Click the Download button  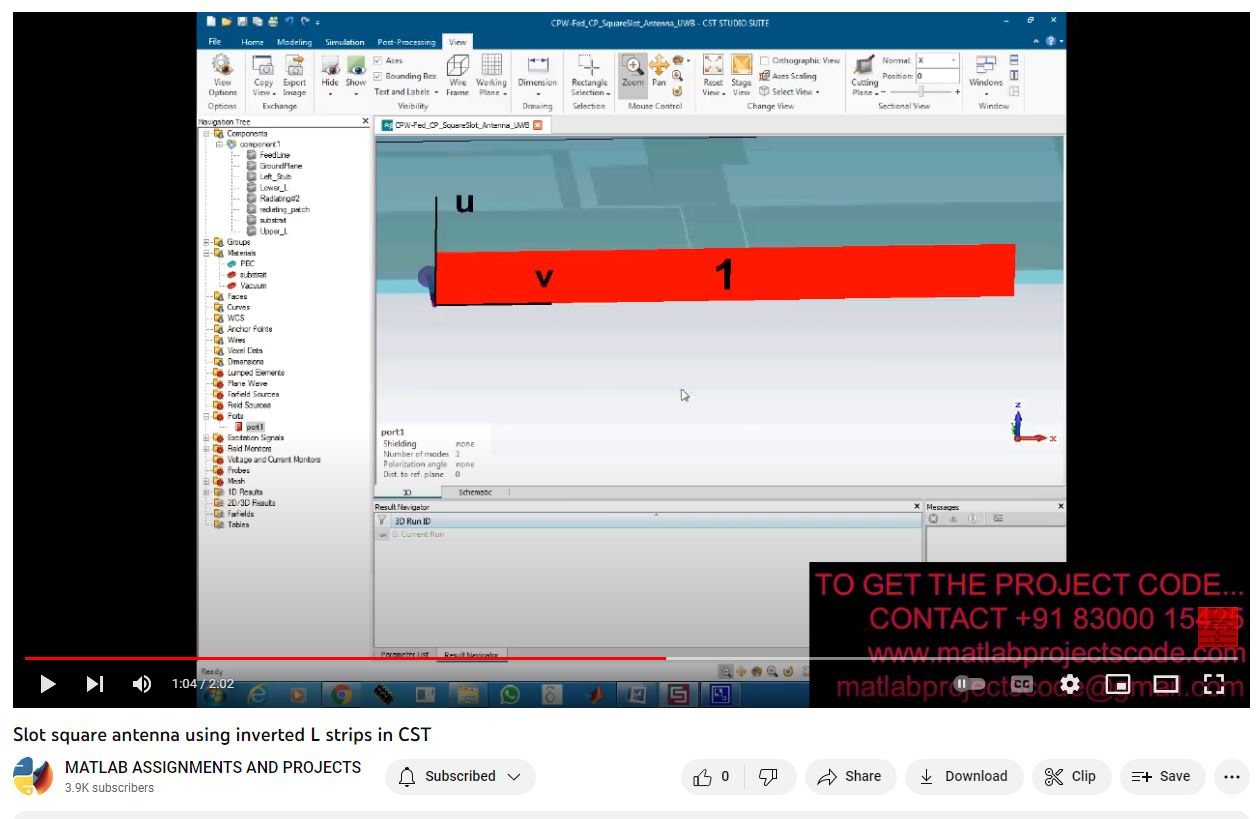pyautogui.click(x=963, y=776)
